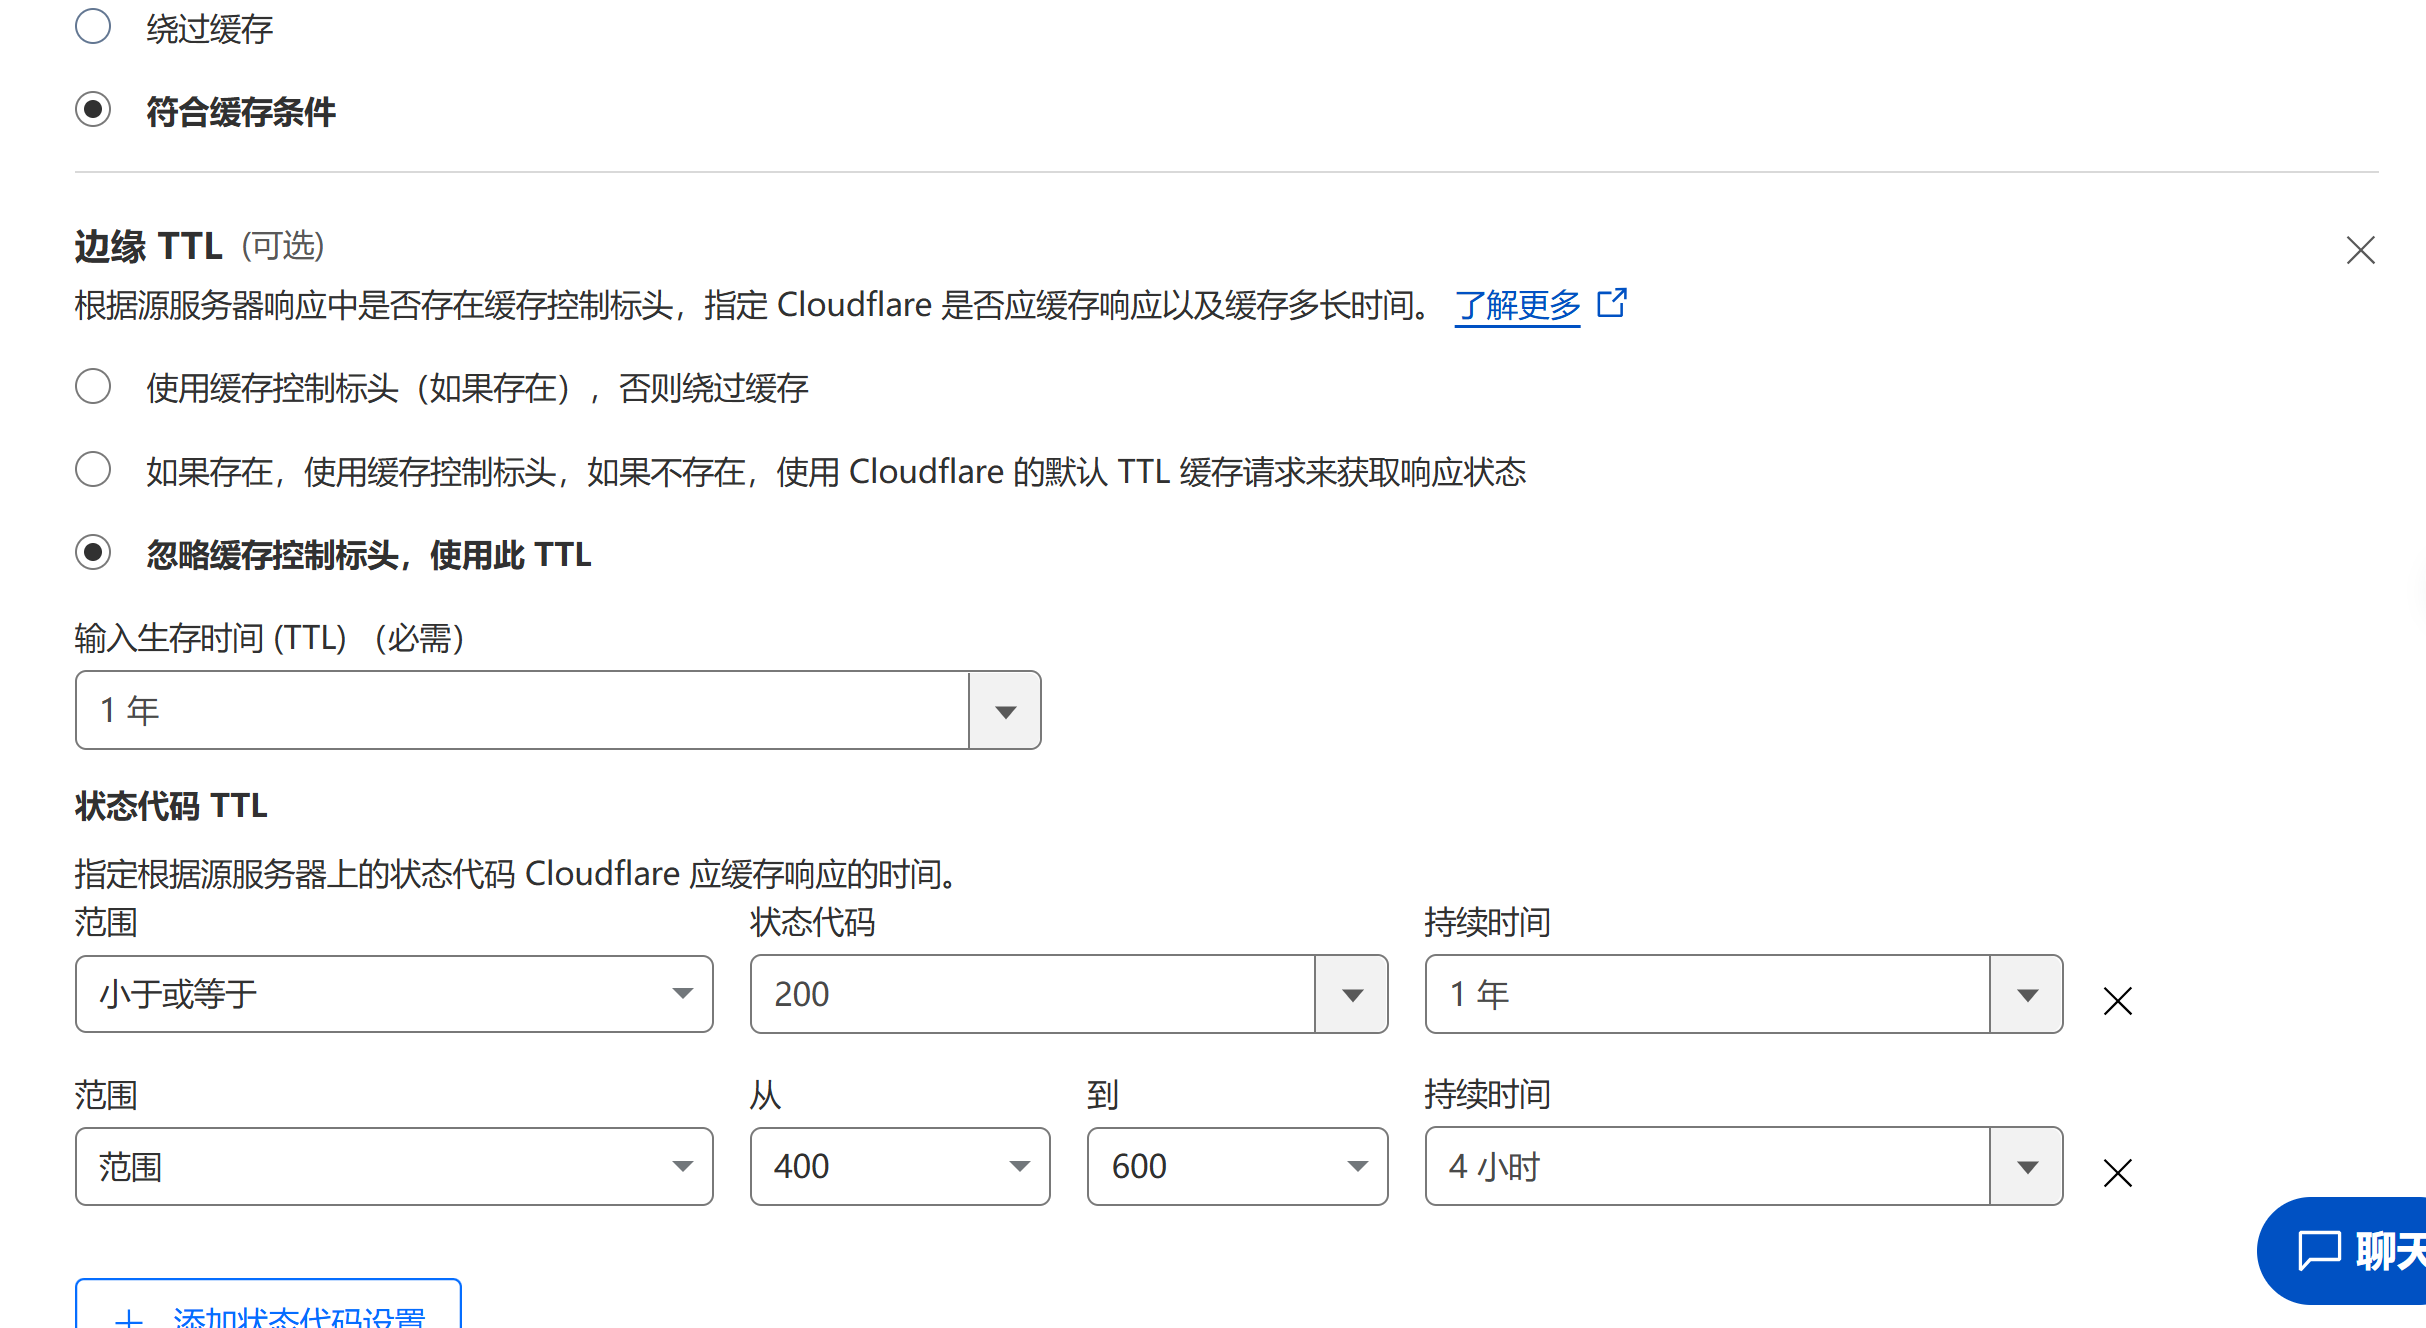Open the 了解更多 link
Viewport: 2426px width, 1328px height.
point(1517,304)
